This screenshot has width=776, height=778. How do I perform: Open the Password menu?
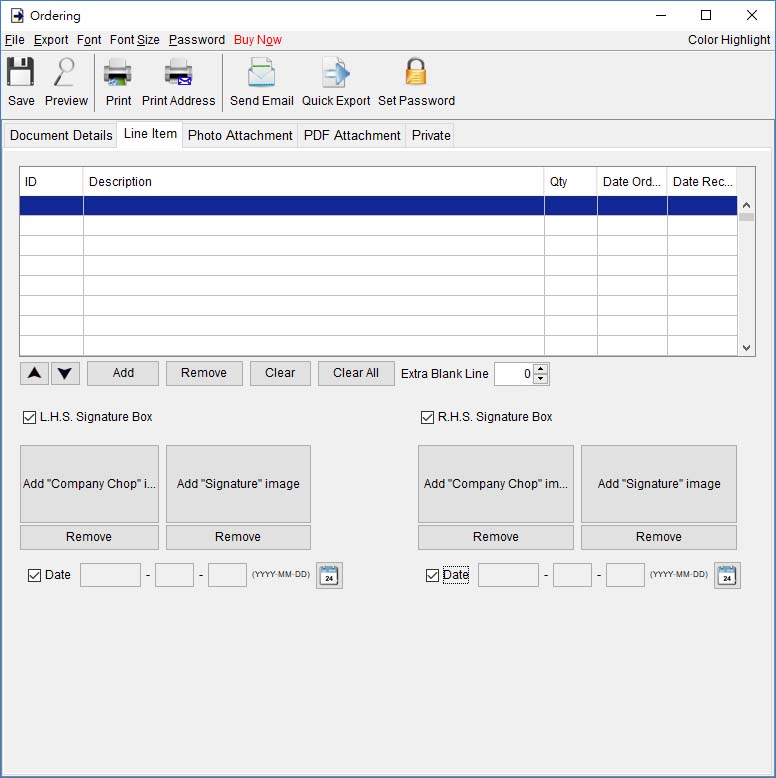pyautogui.click(x=196, y=40)
